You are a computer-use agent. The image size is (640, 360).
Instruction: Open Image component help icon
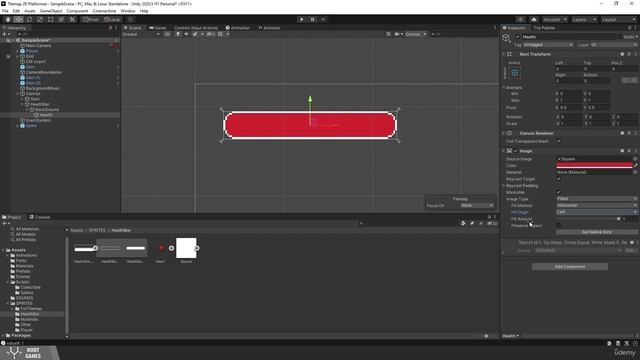coord(622,151)
